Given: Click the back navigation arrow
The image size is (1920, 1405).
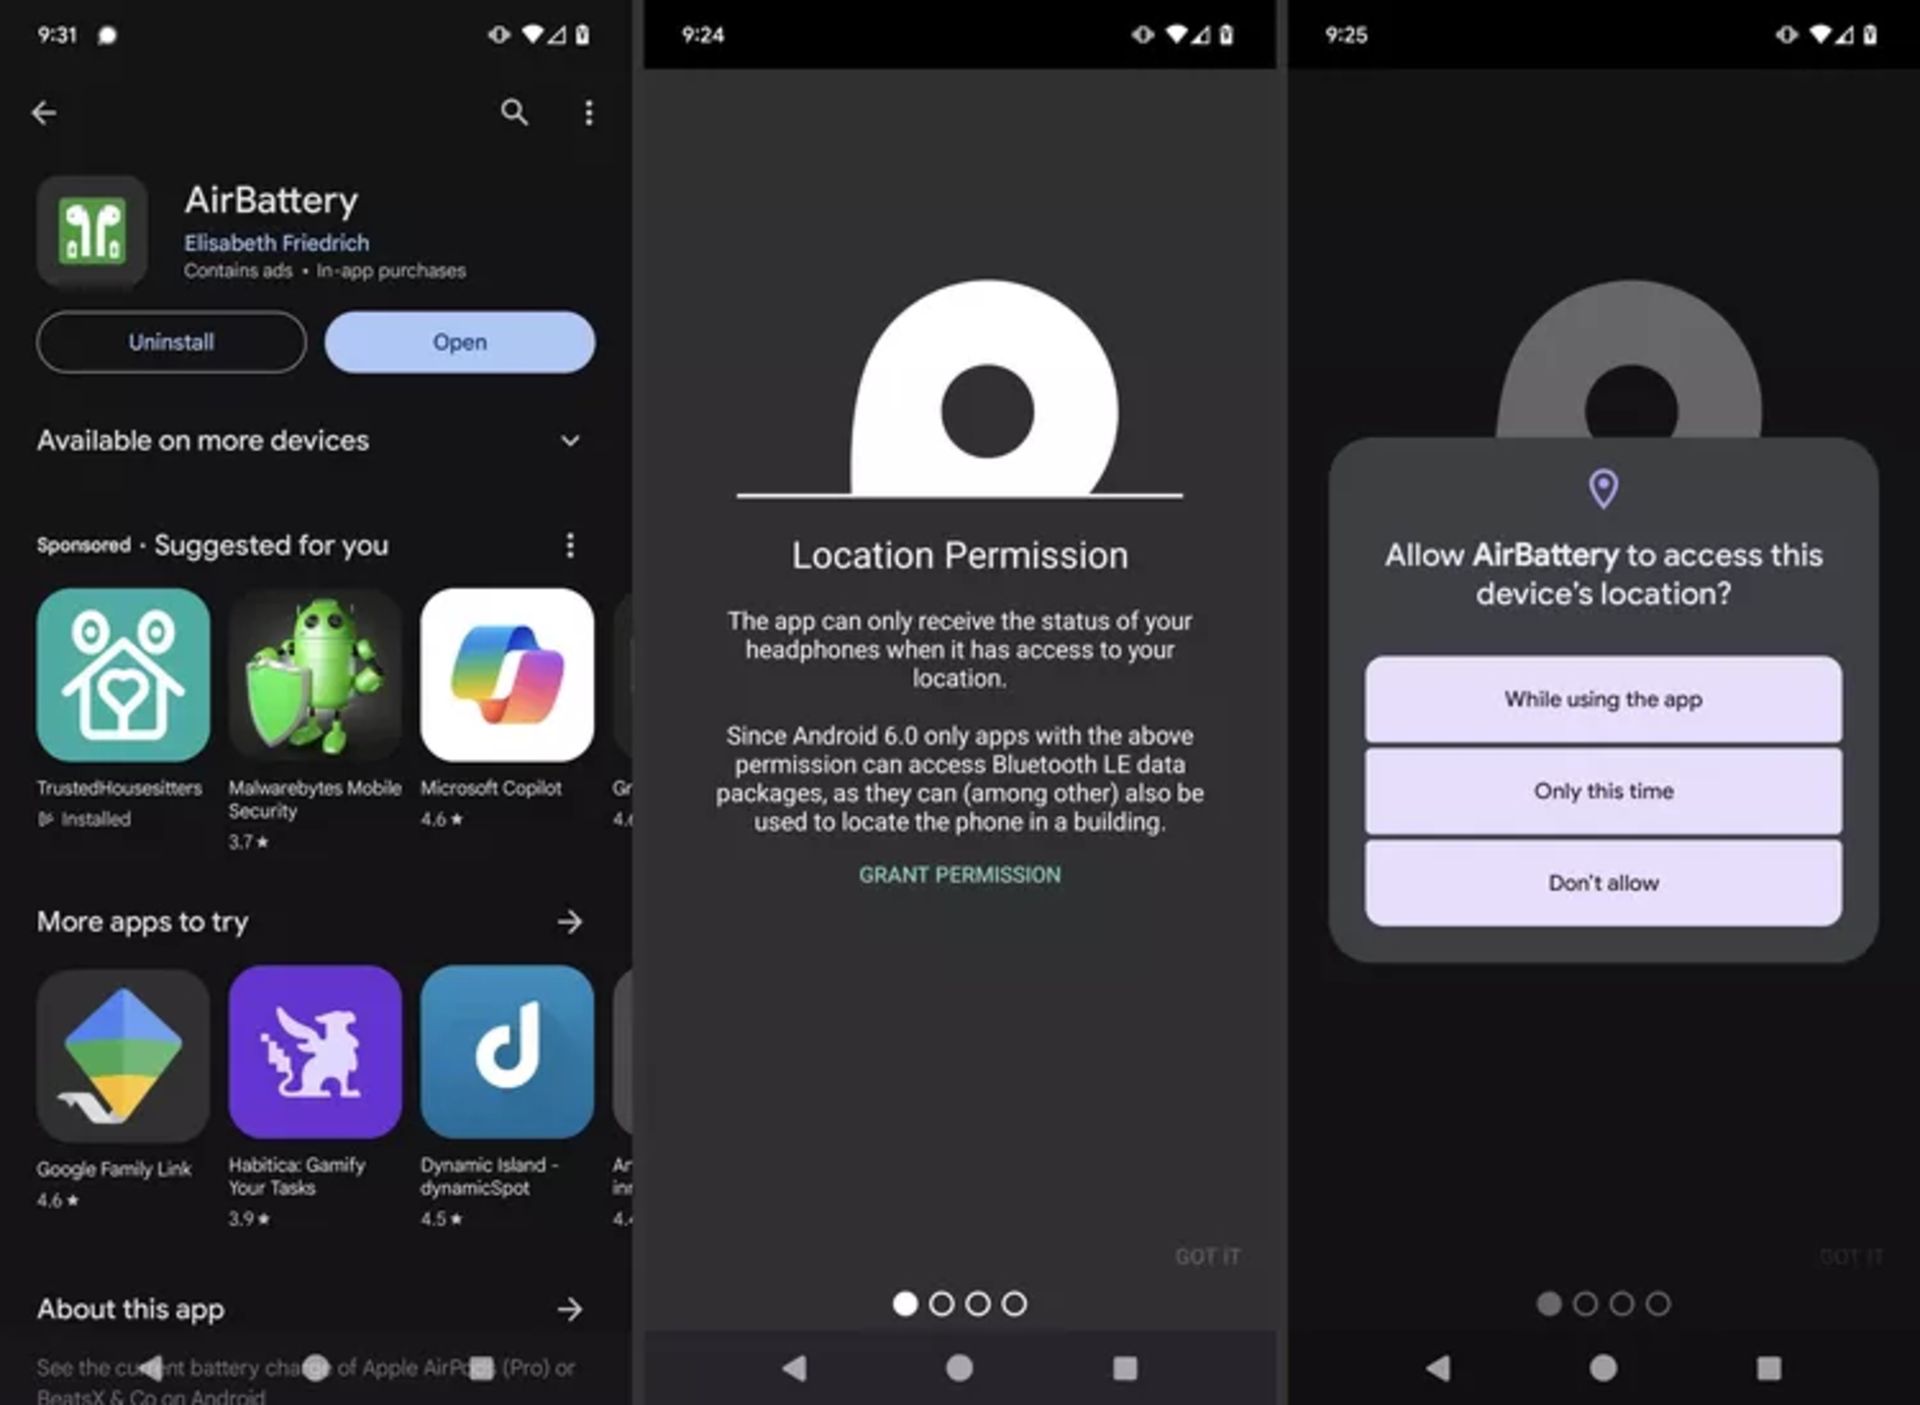Looking at the screenshot, I should coord(43,112).
